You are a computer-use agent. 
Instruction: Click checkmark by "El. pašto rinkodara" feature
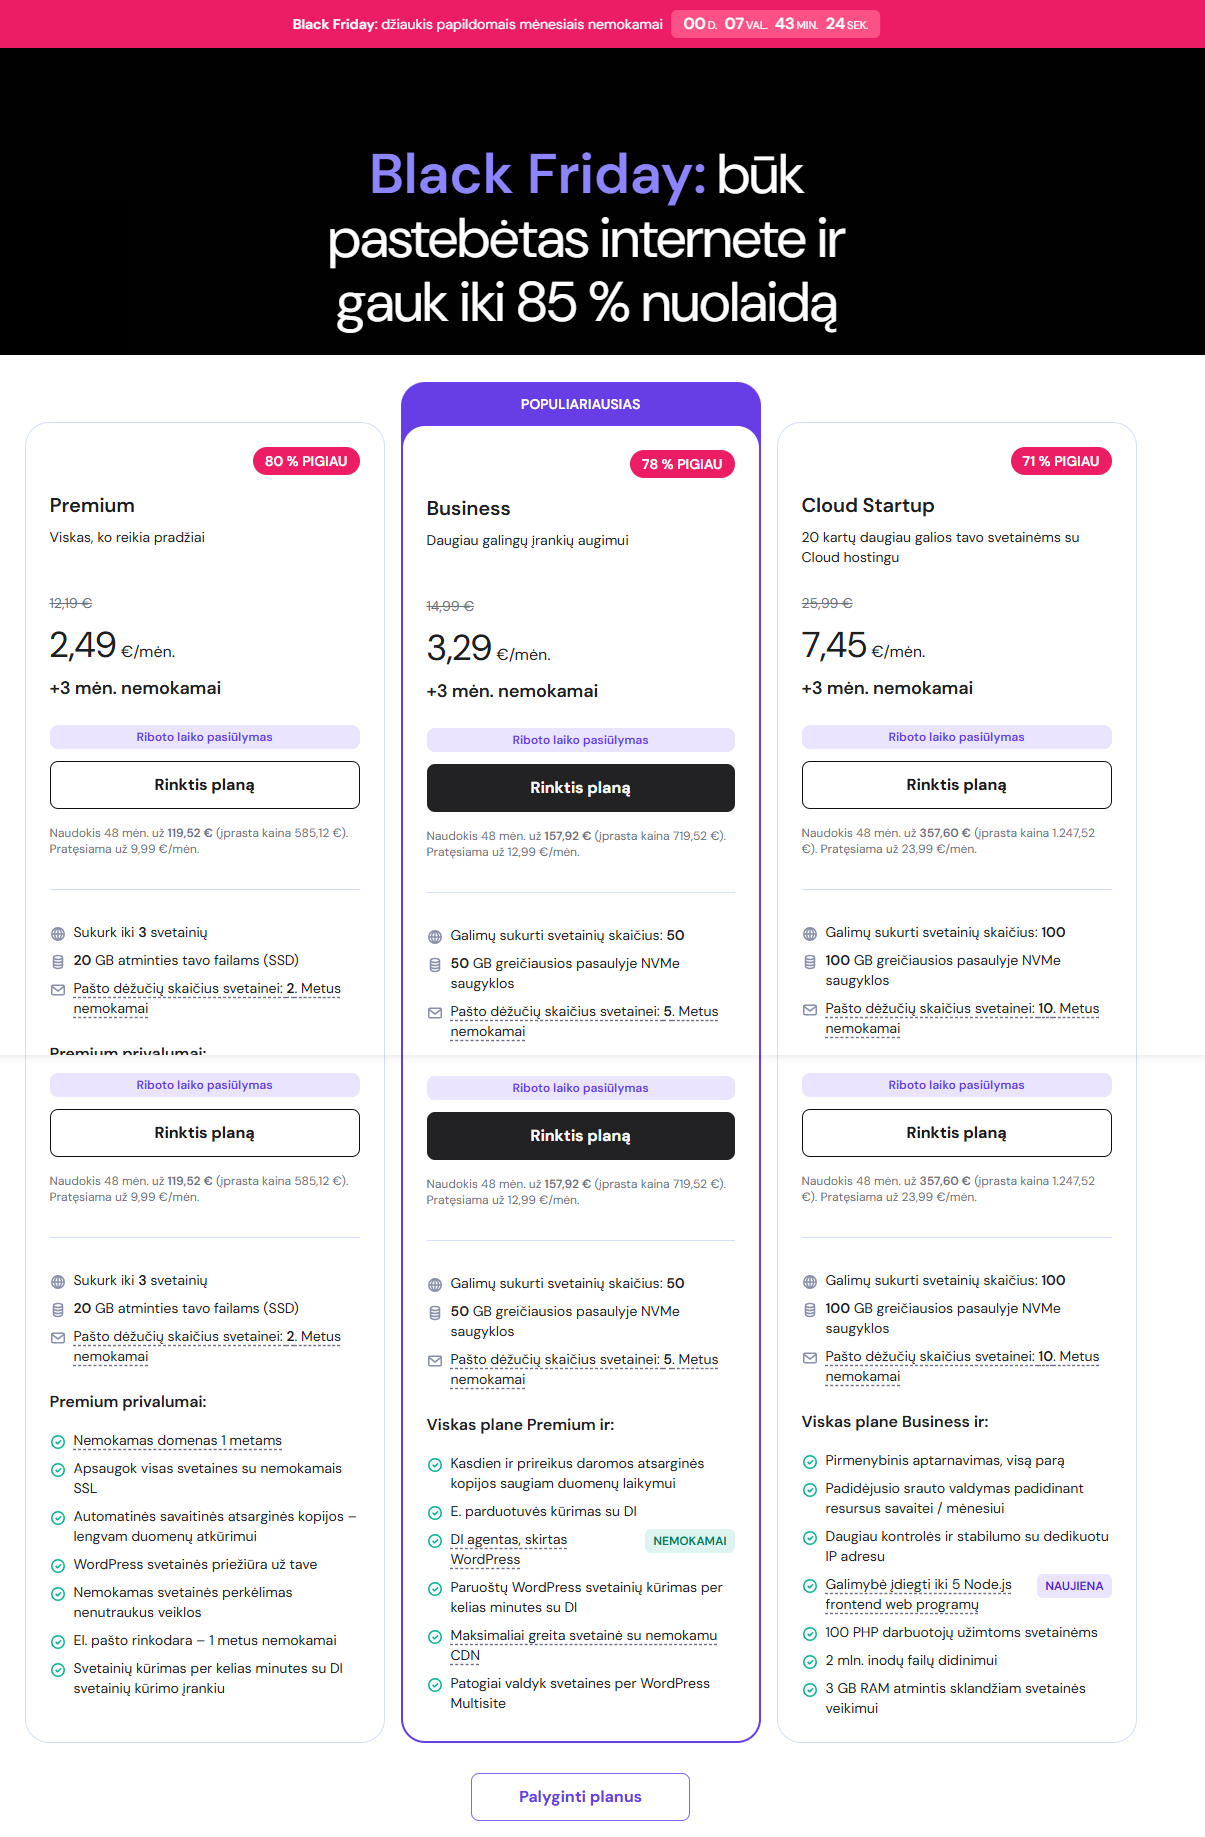click(58, 1642)
